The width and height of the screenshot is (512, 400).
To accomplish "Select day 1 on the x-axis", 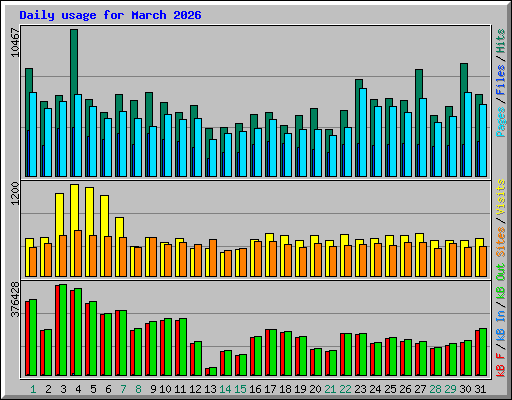I will 33,389.
